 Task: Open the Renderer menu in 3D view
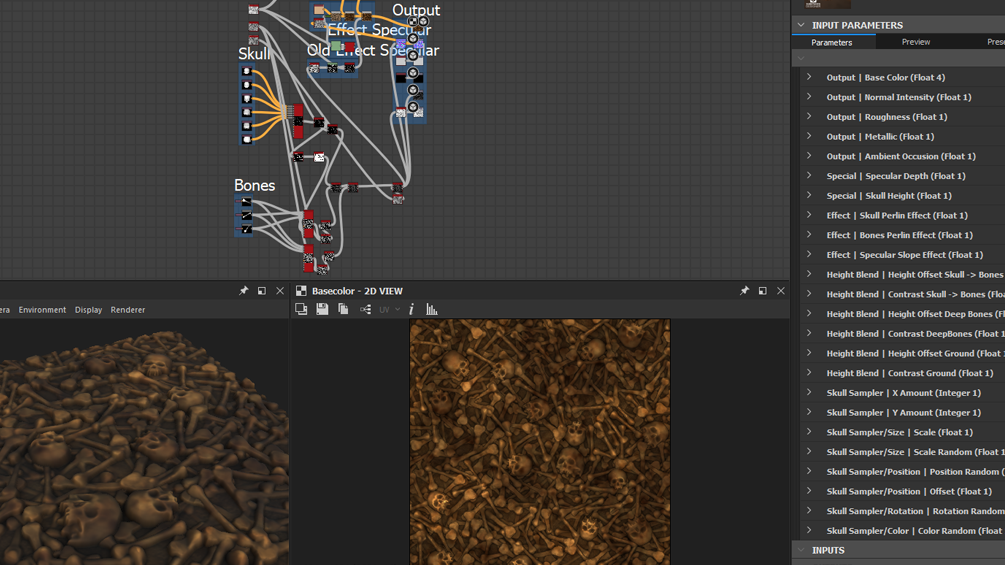tap(128, 309)
